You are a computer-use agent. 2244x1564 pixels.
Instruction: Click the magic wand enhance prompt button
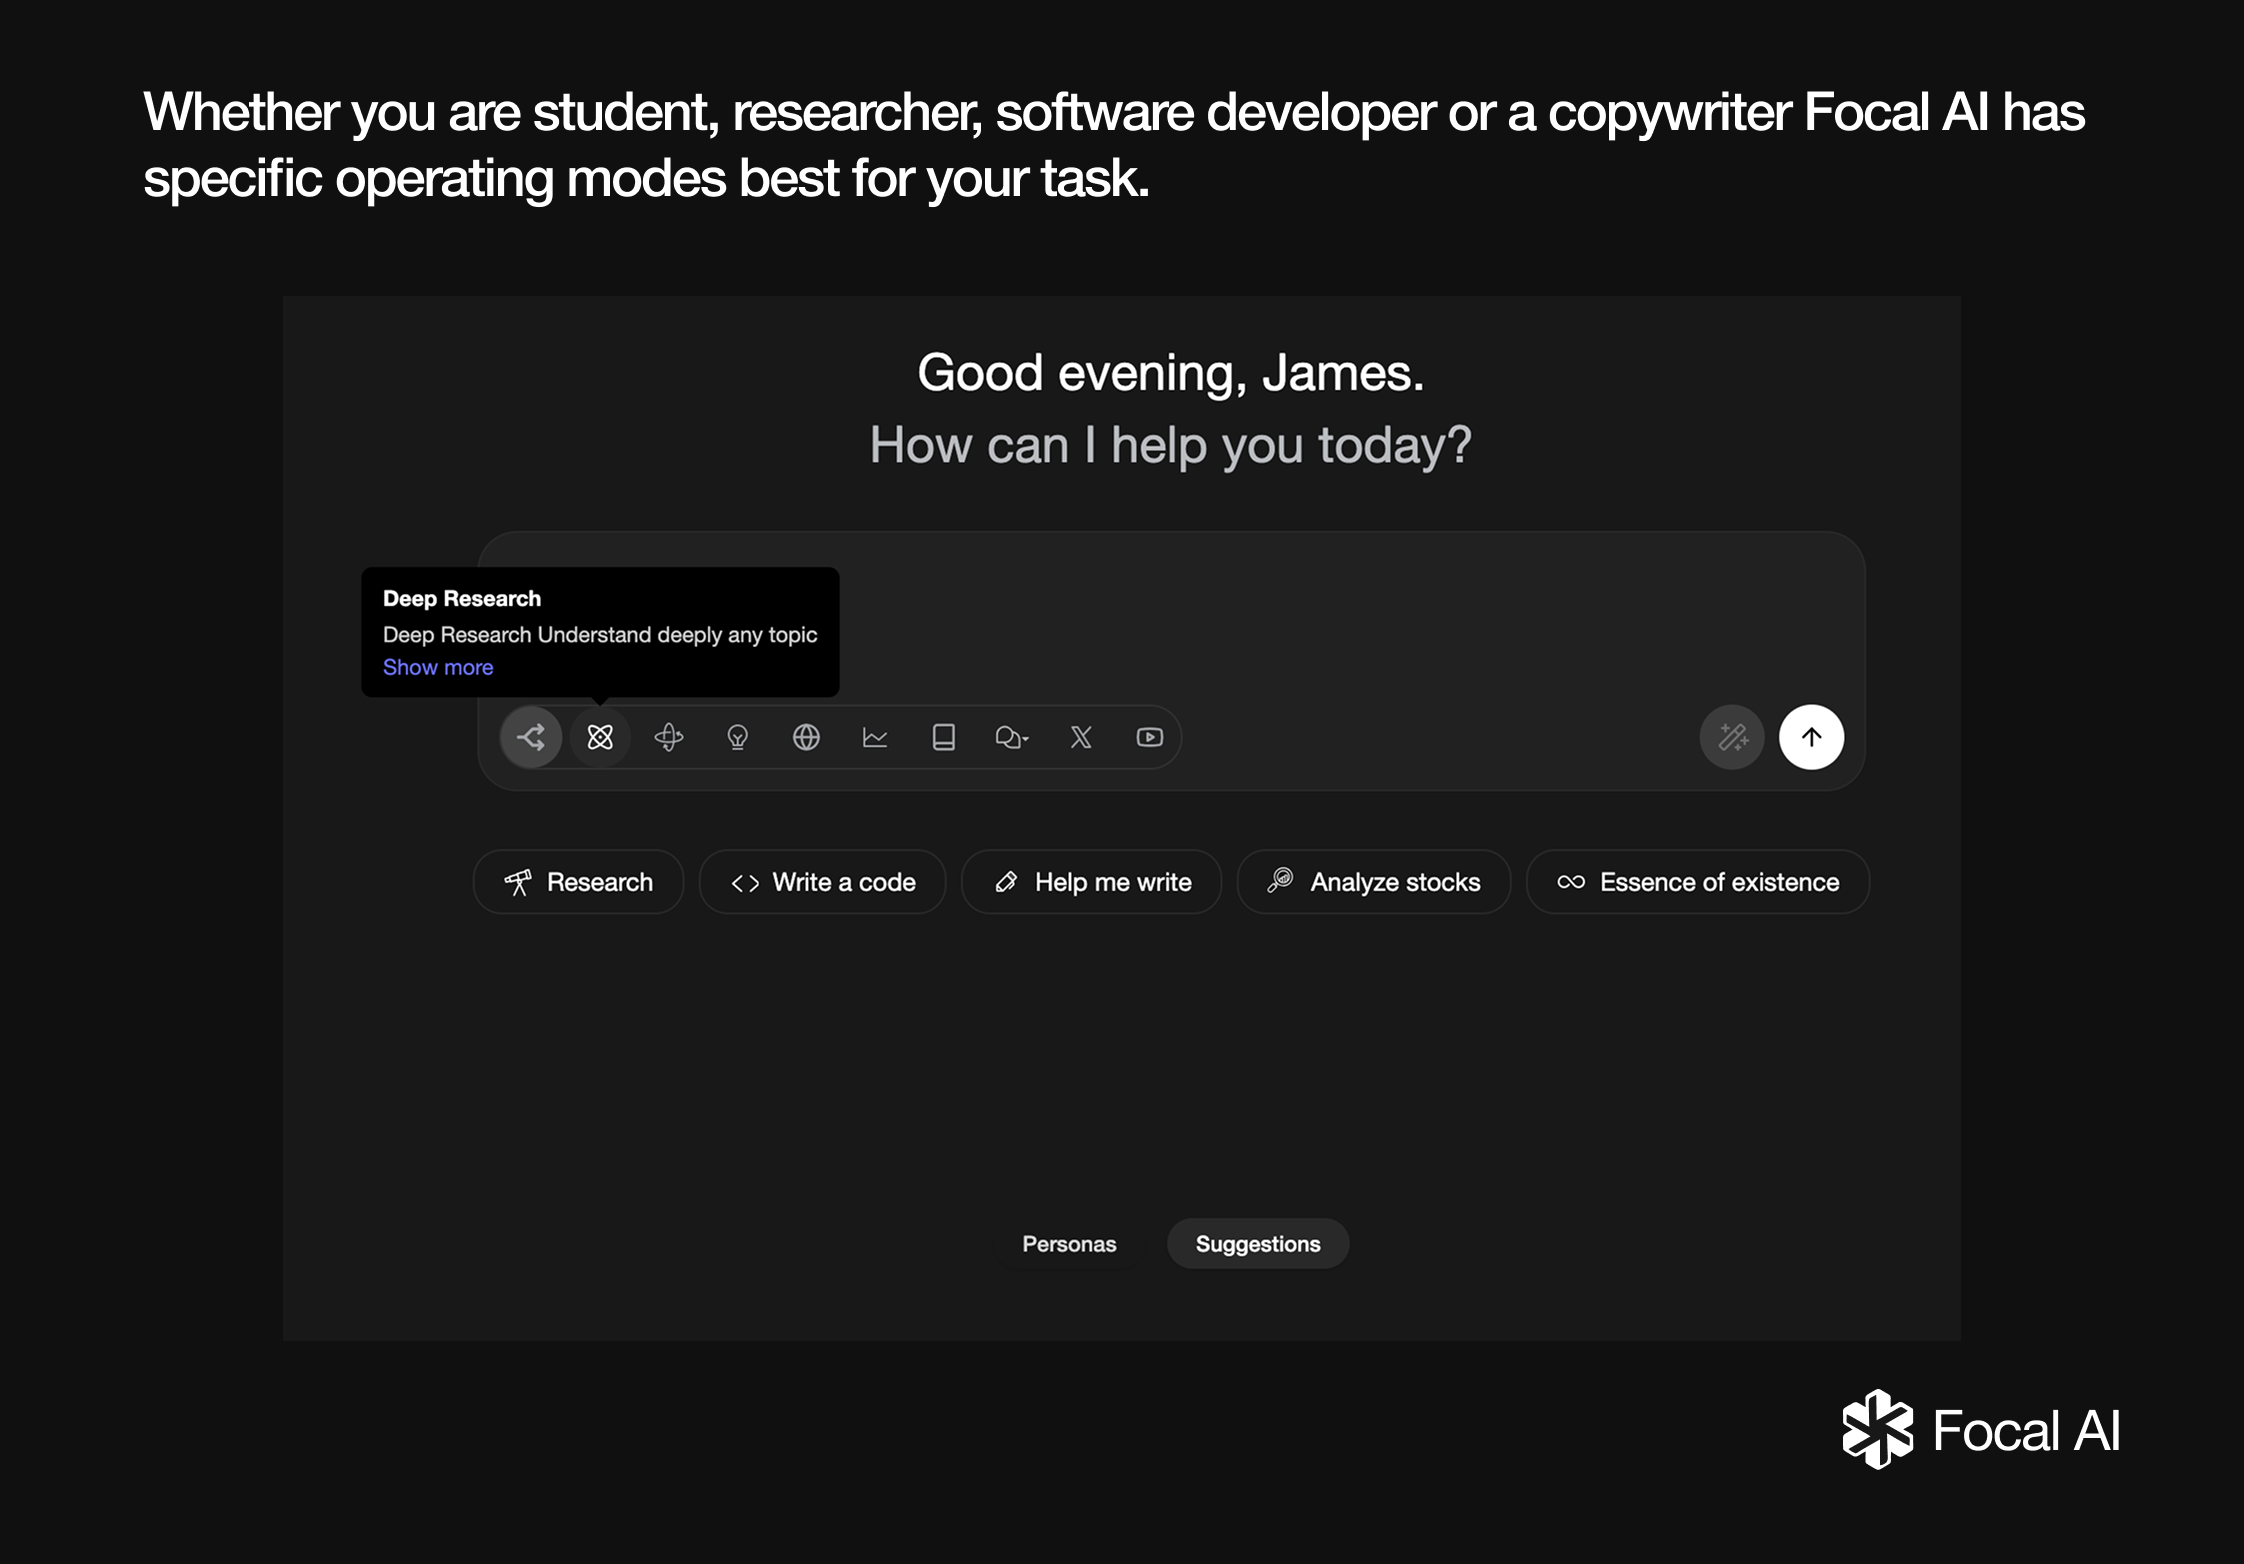1732,738
